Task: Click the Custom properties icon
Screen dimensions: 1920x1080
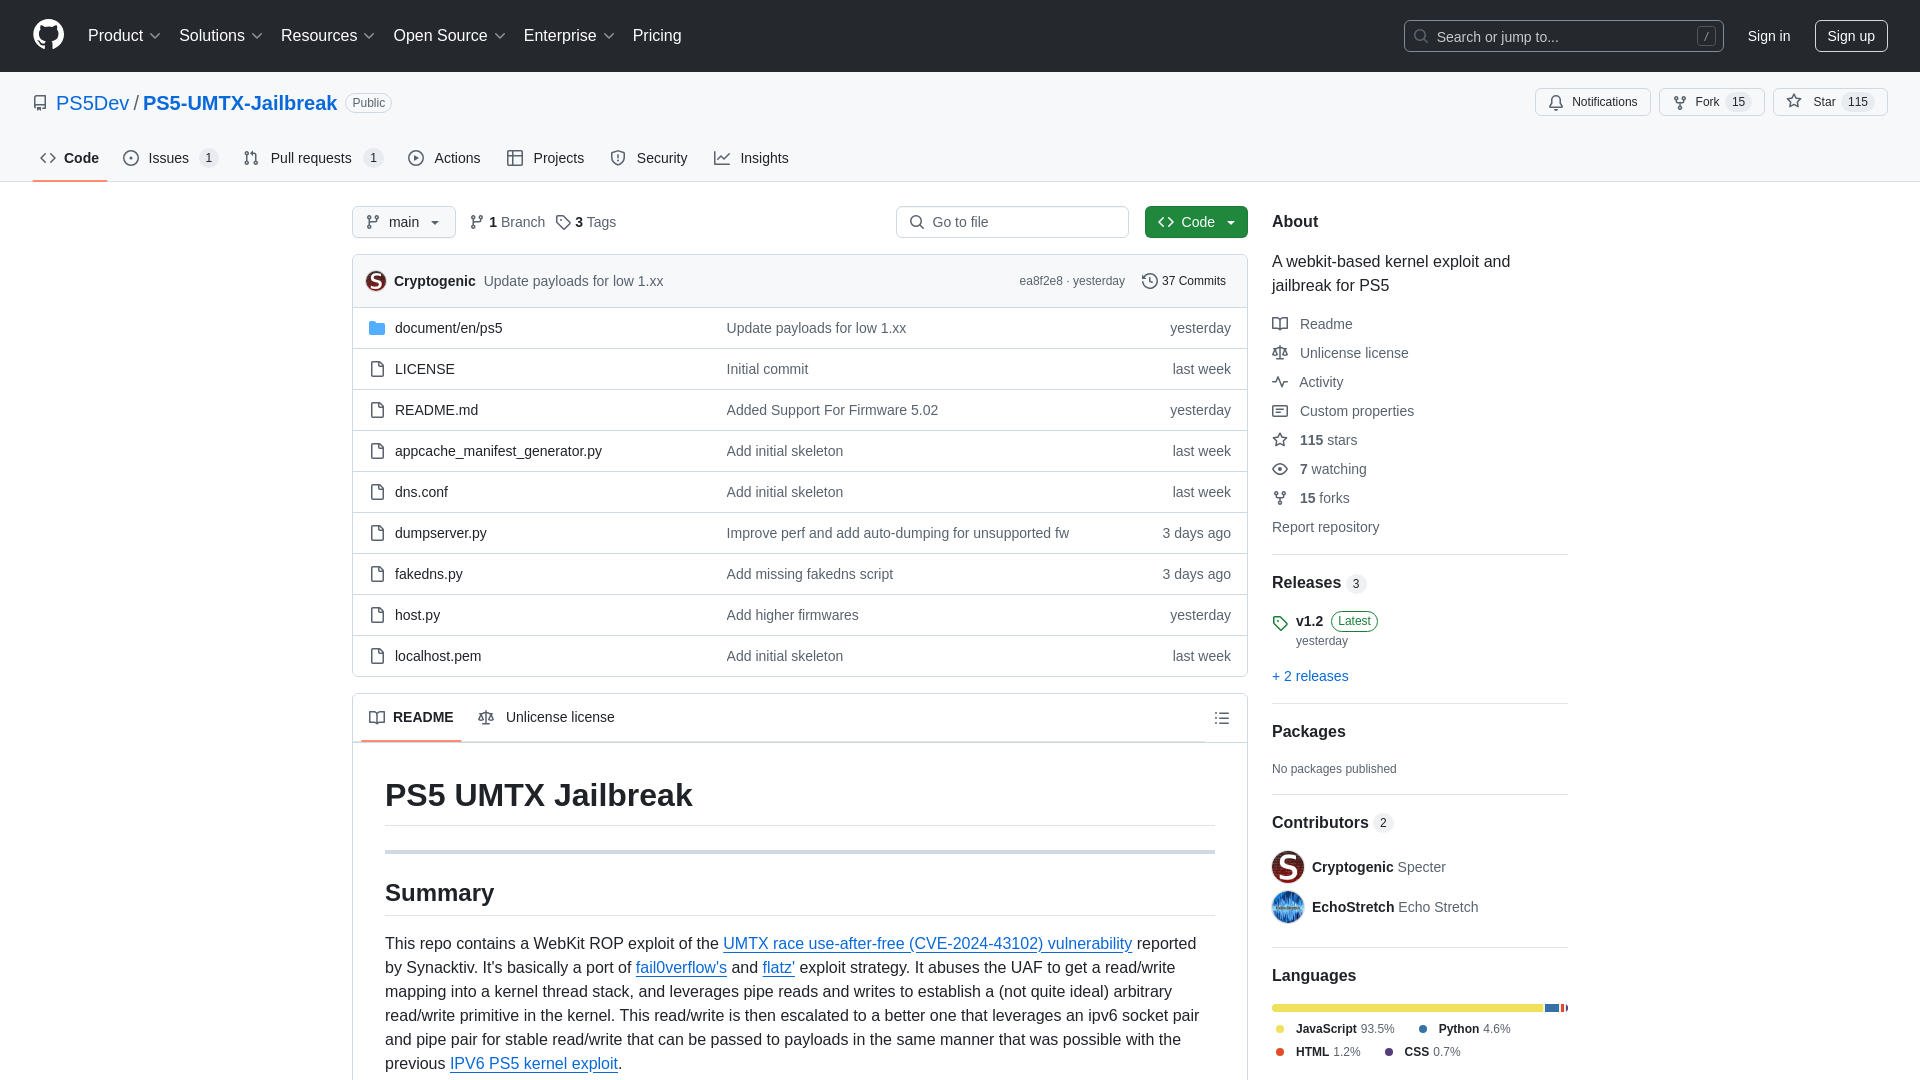Action: (x=1280, y=411)
